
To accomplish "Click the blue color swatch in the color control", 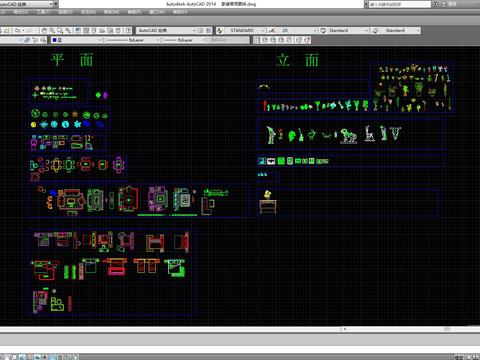I will click(55, 40).
